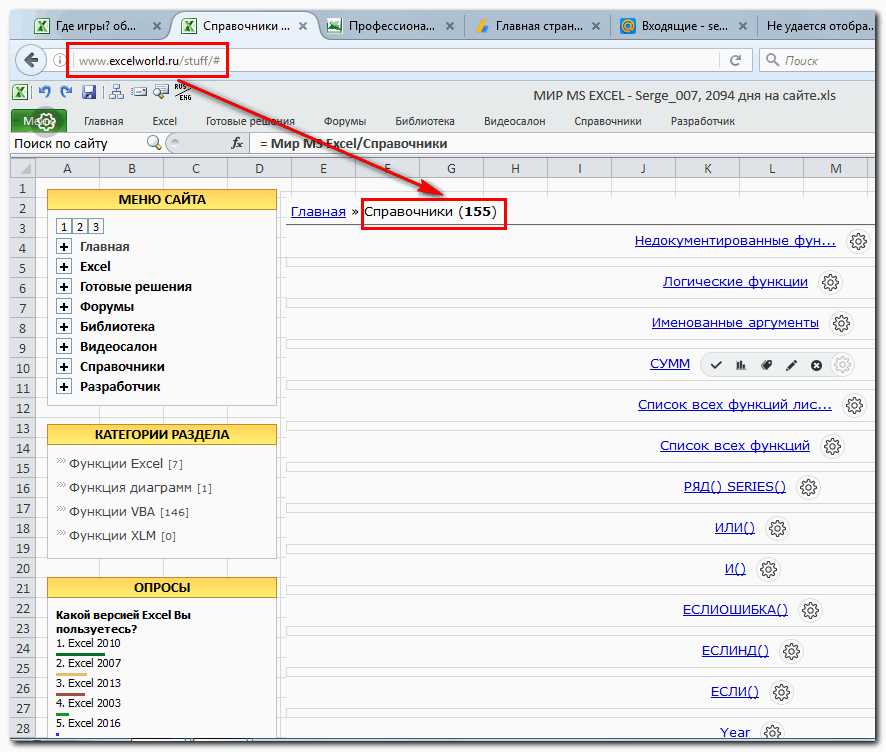Close the Справочники browser tab

(303, 26)
